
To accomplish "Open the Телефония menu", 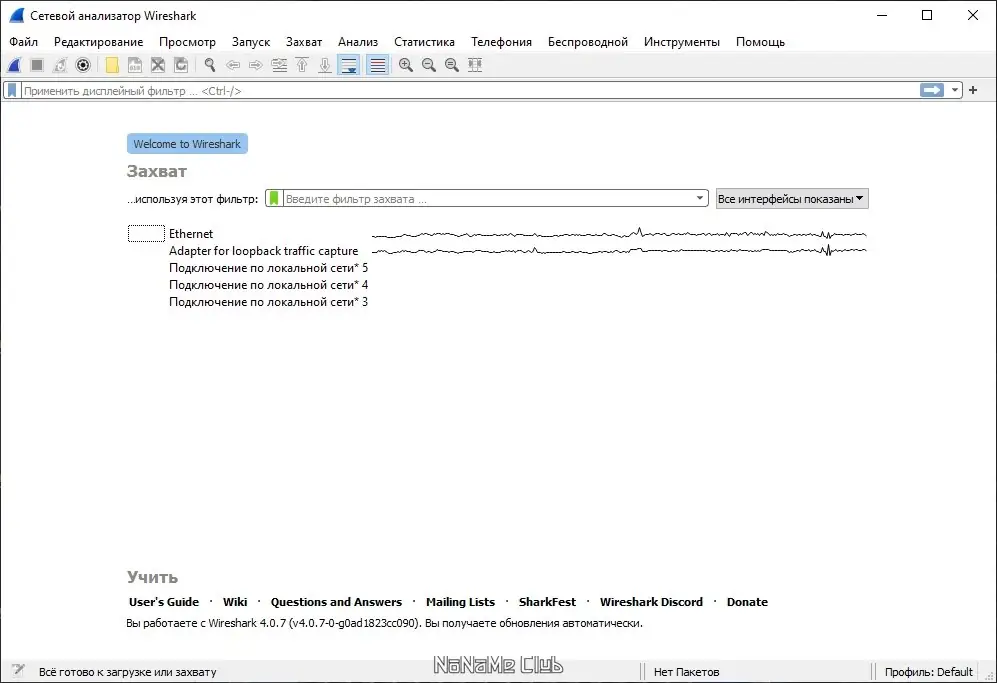I will point(501,42).
